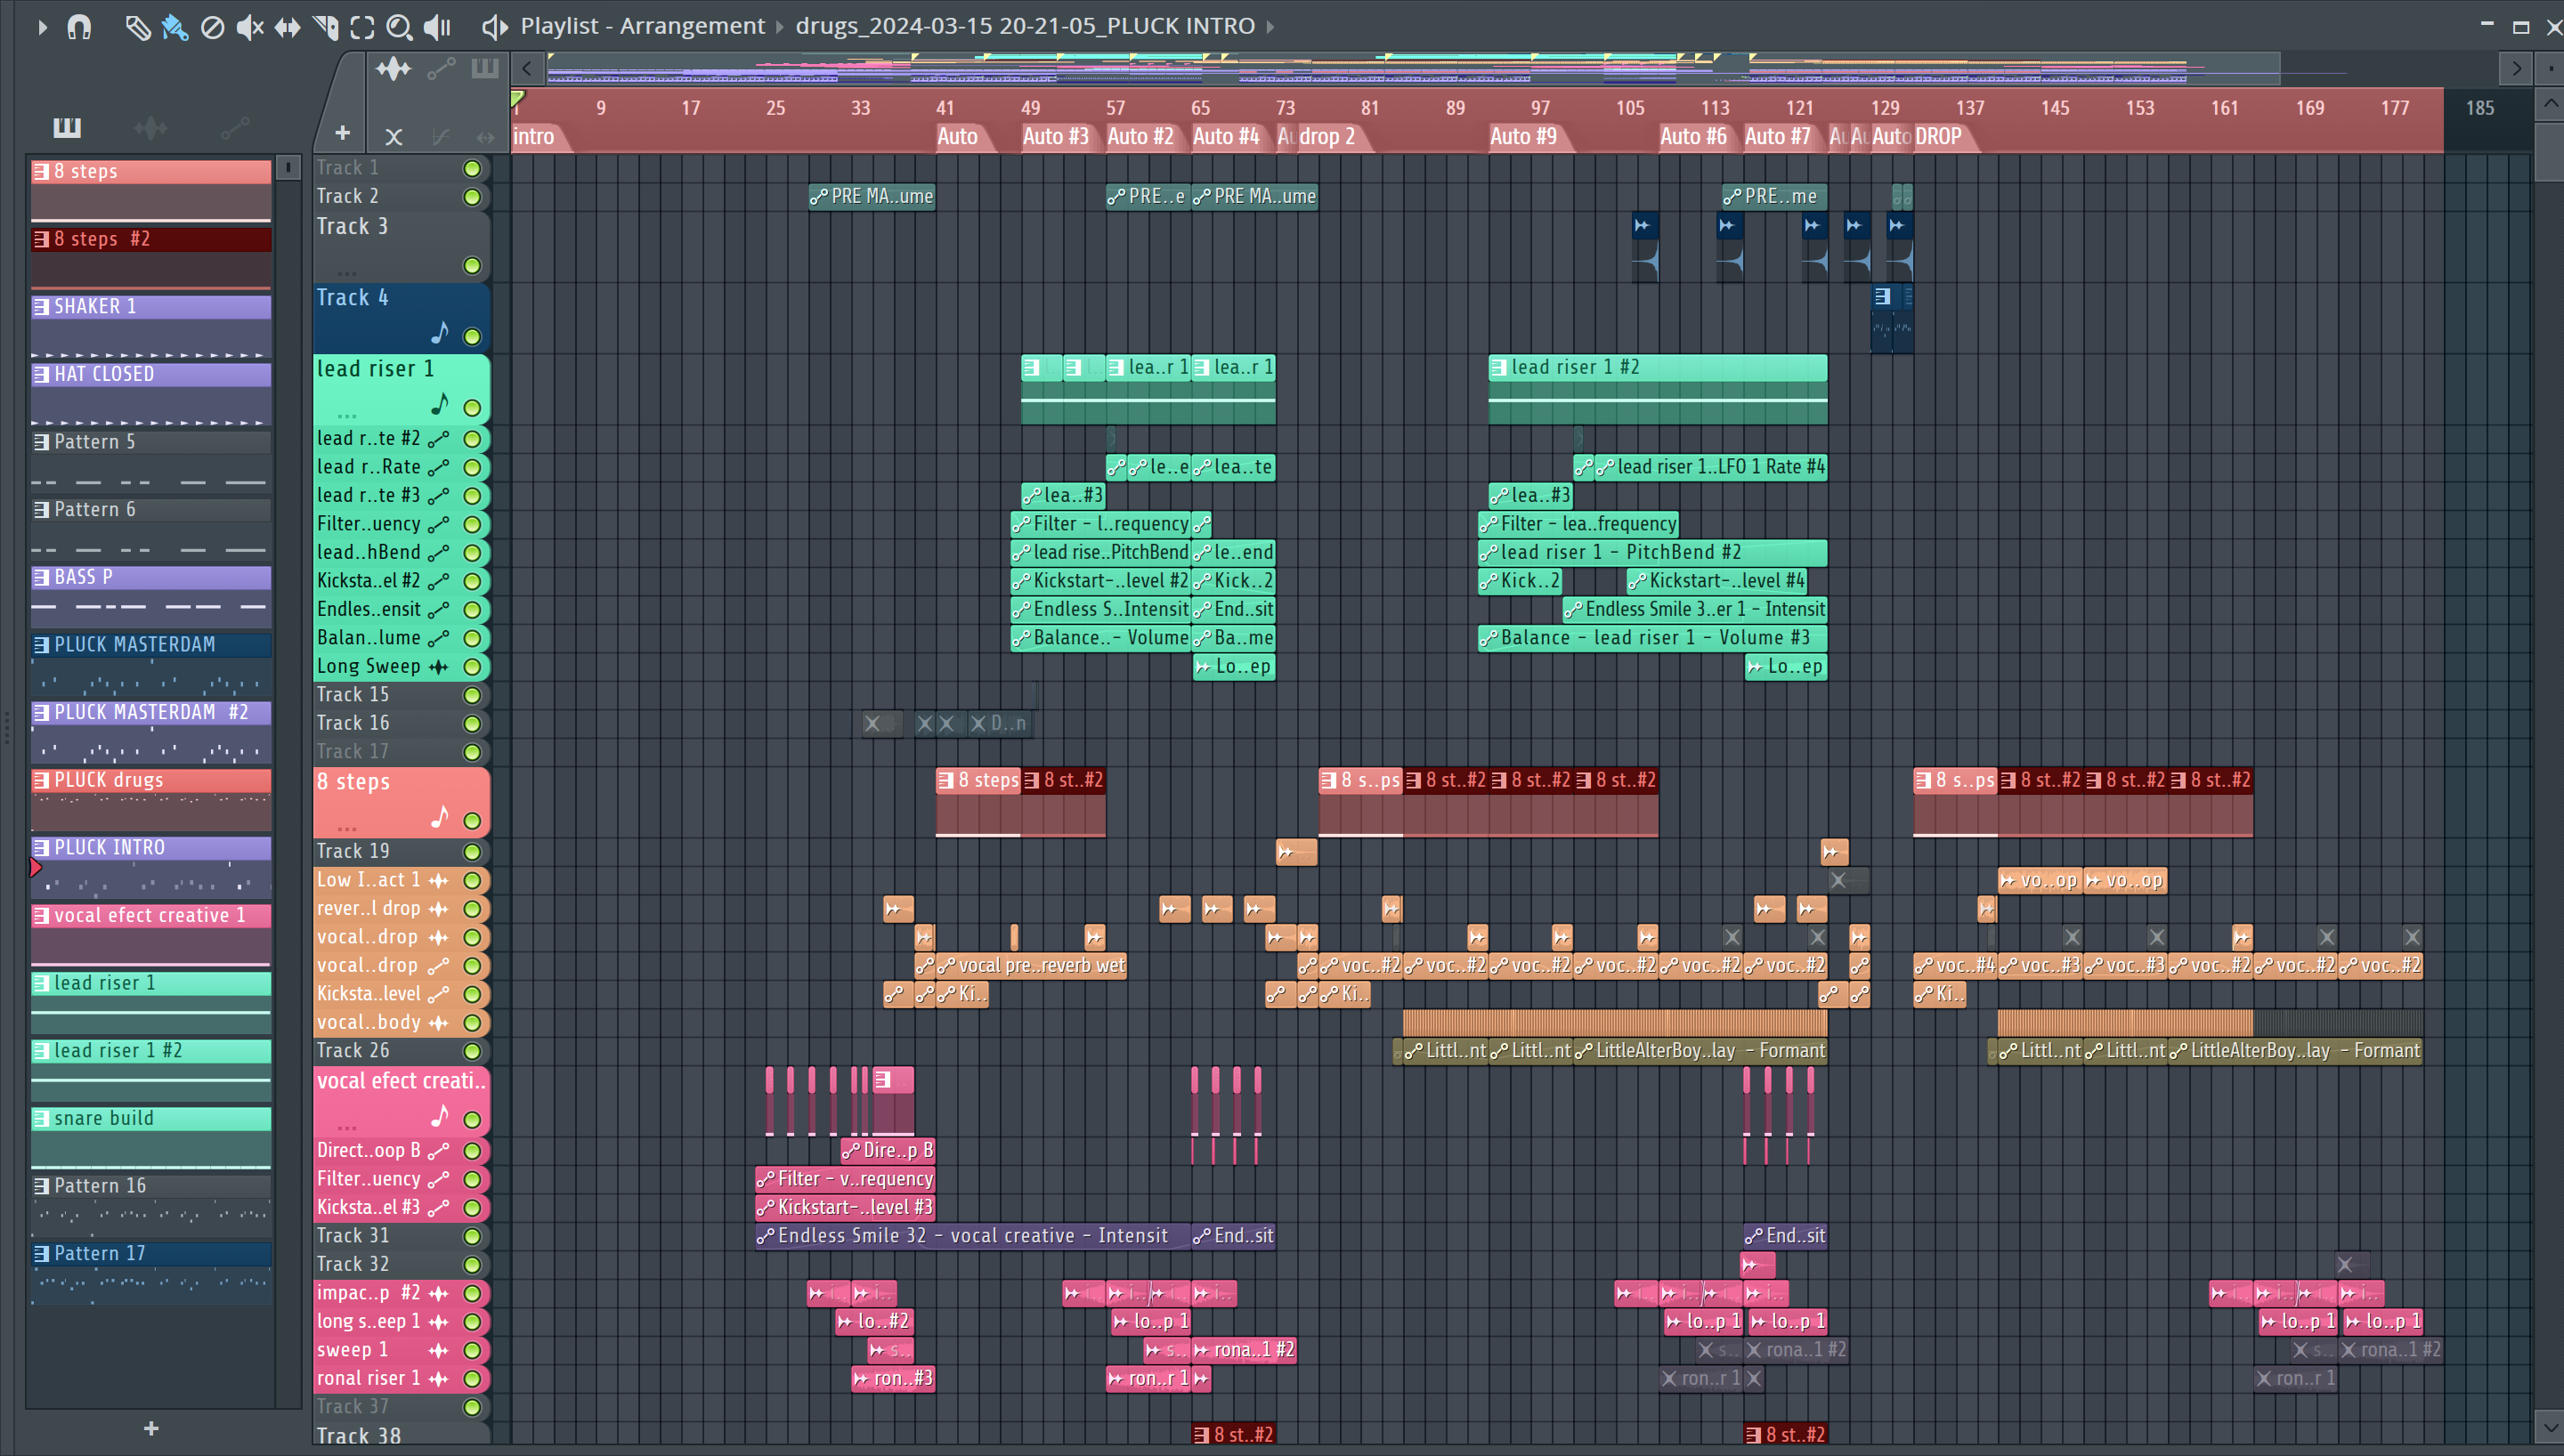Screen dimensions: 2564x1456
Task: Click the note icon on 8 steps track
Action: coord(439,817)
